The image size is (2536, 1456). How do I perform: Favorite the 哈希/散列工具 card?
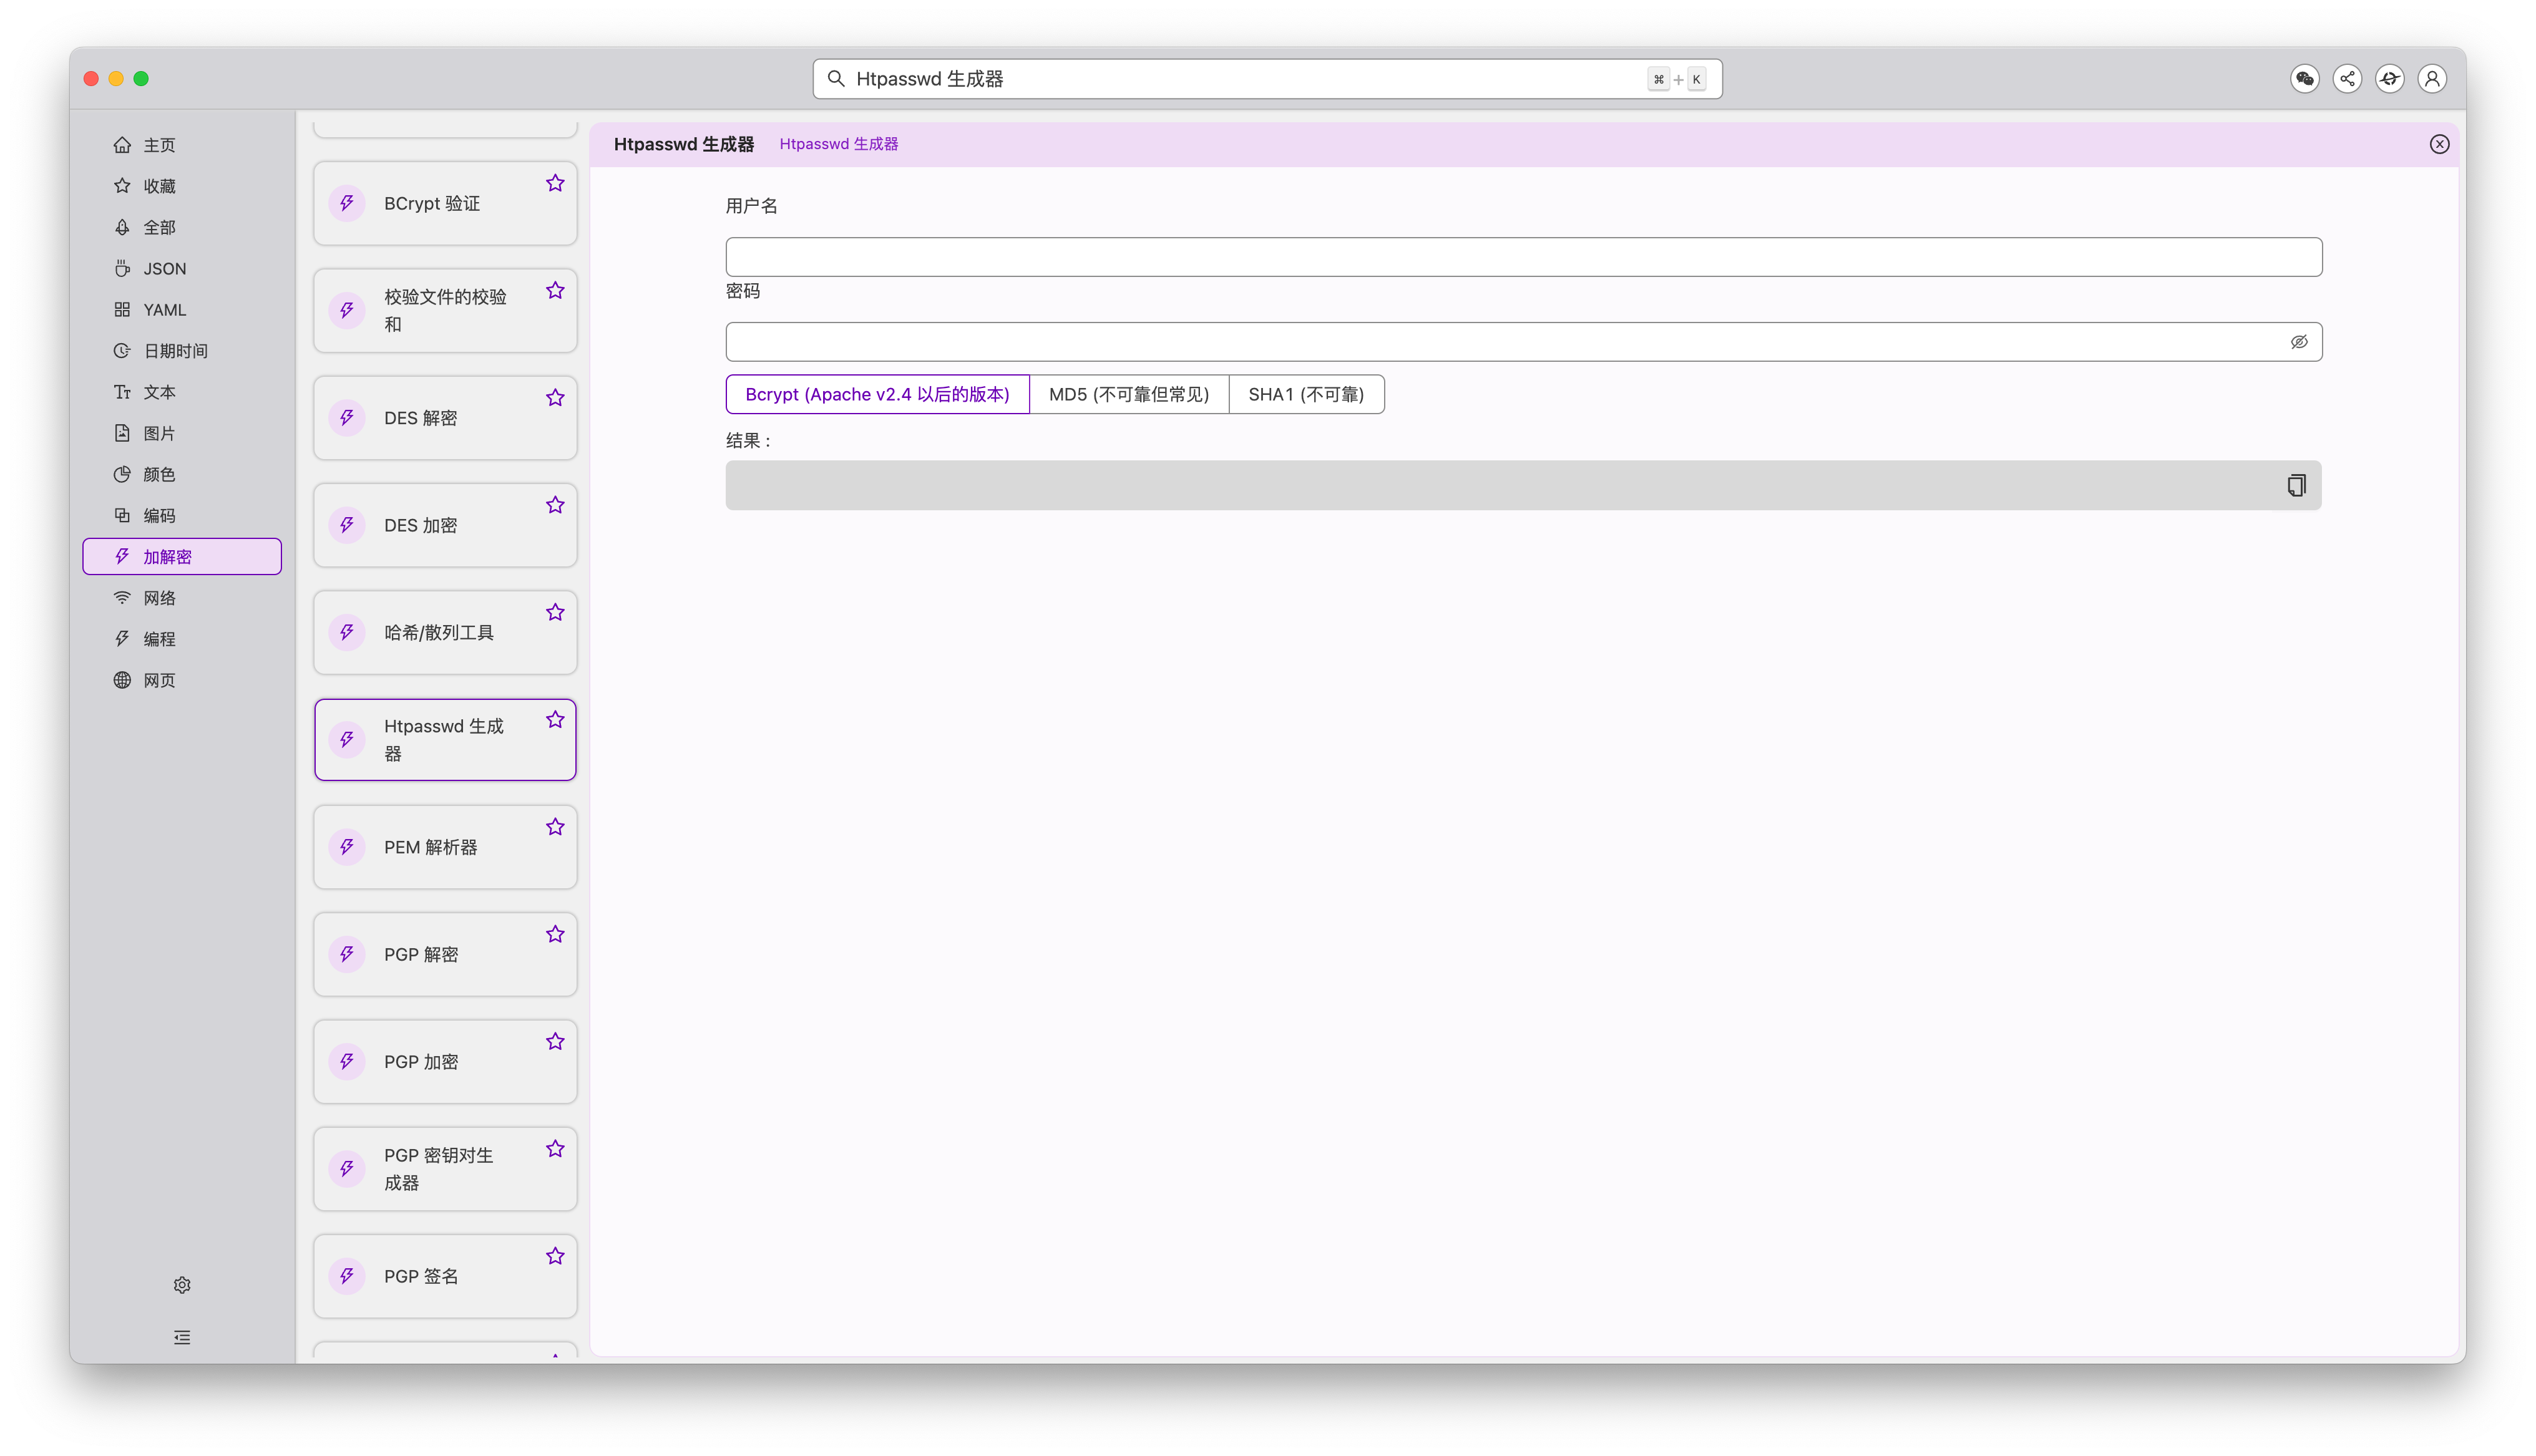point(555,612)
